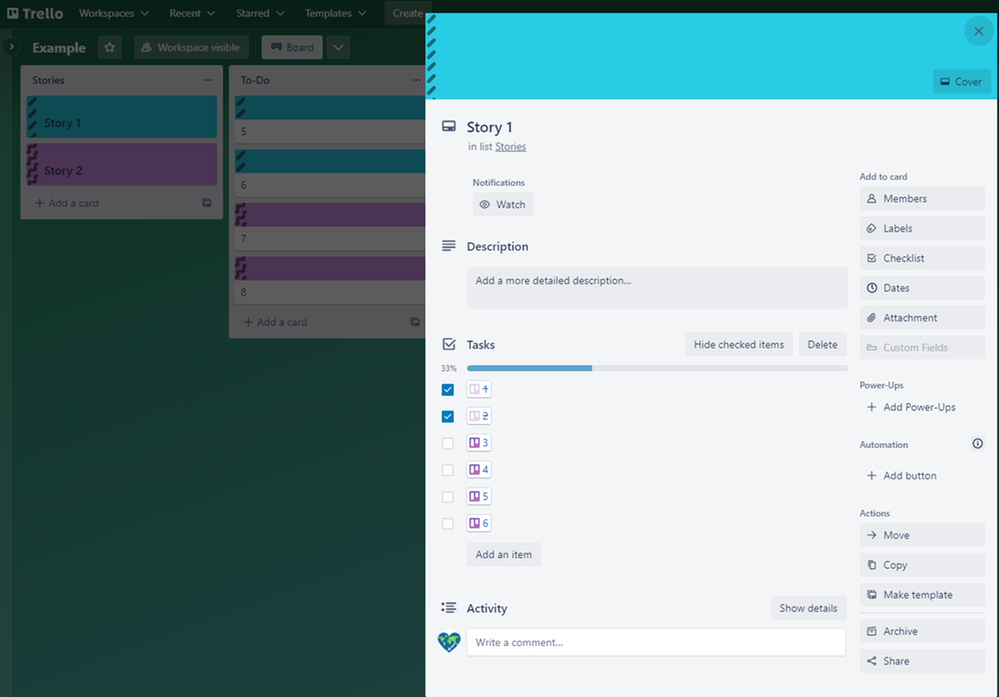
Task: Click the Activity section icon
Action: point(449,608)
